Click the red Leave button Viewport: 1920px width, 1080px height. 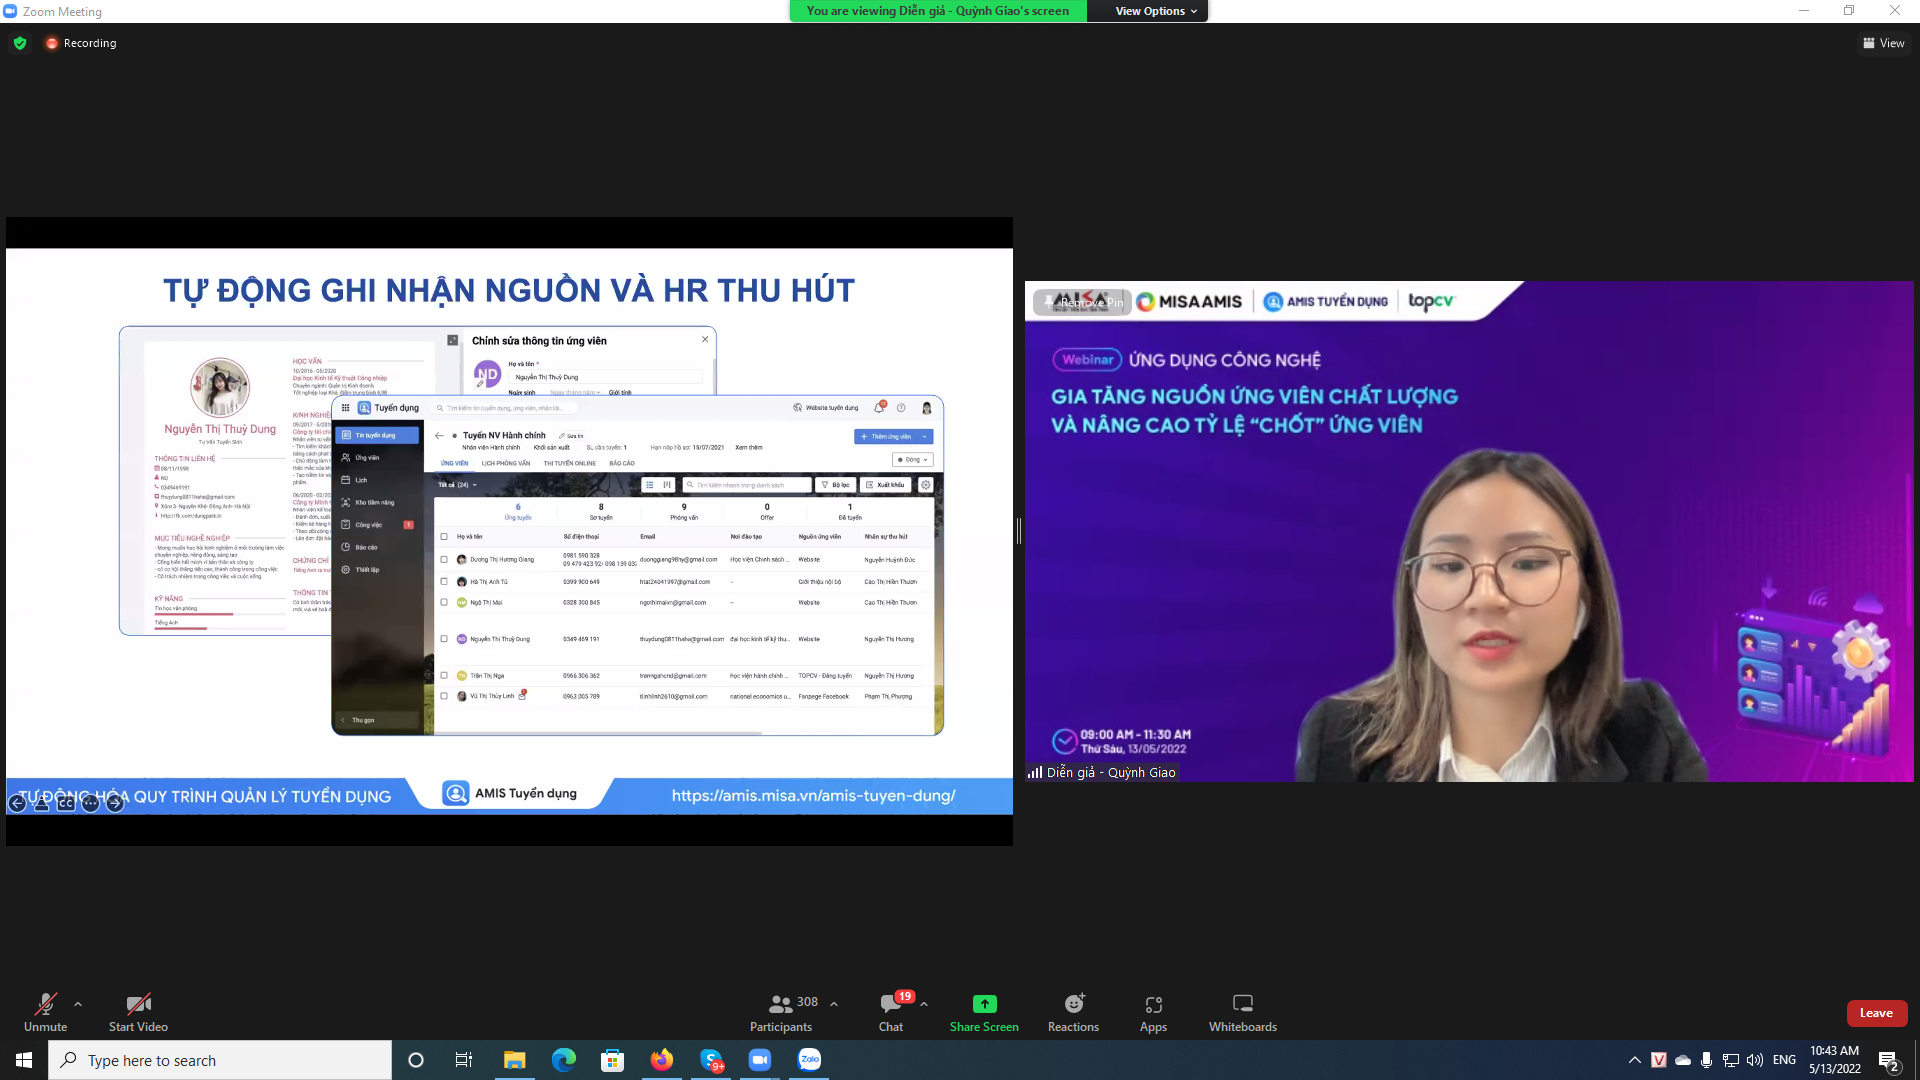[x=1876, y=1013]
